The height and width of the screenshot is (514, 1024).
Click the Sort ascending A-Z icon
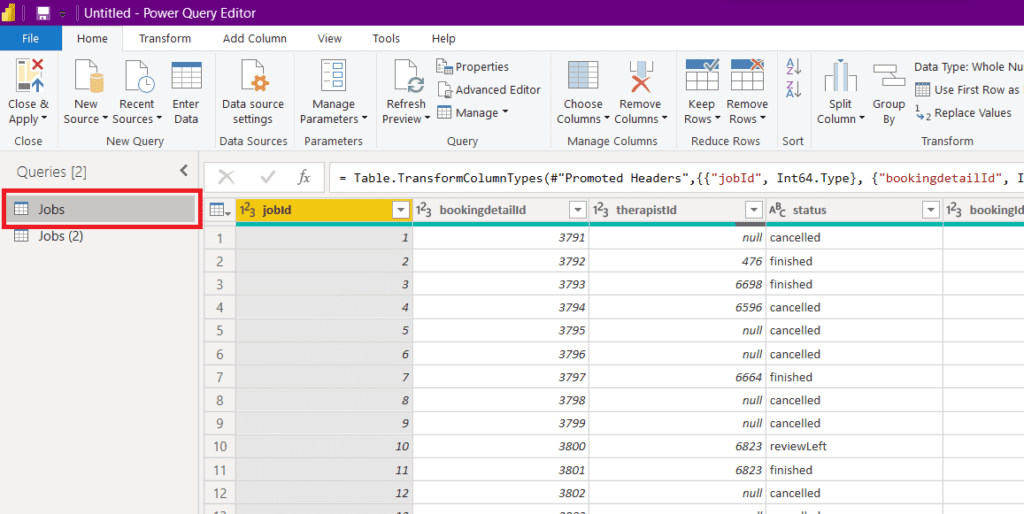pos(794,67)
